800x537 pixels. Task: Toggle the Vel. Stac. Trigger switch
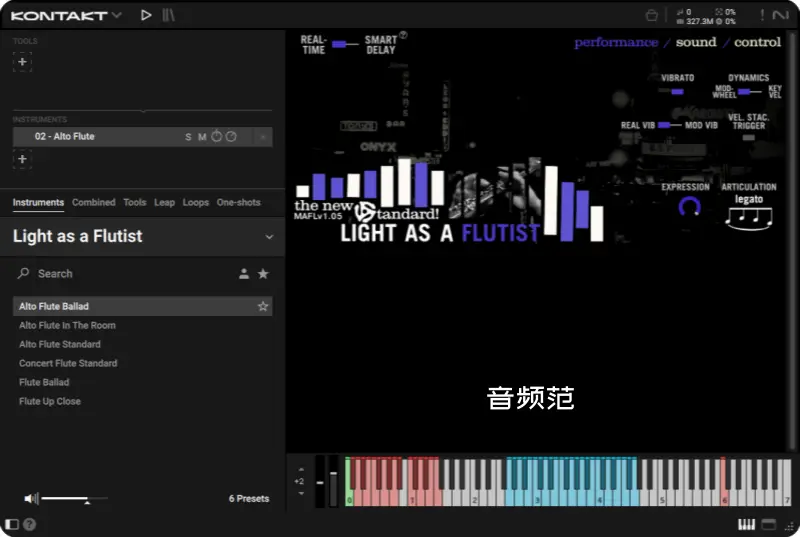[748, 138]
